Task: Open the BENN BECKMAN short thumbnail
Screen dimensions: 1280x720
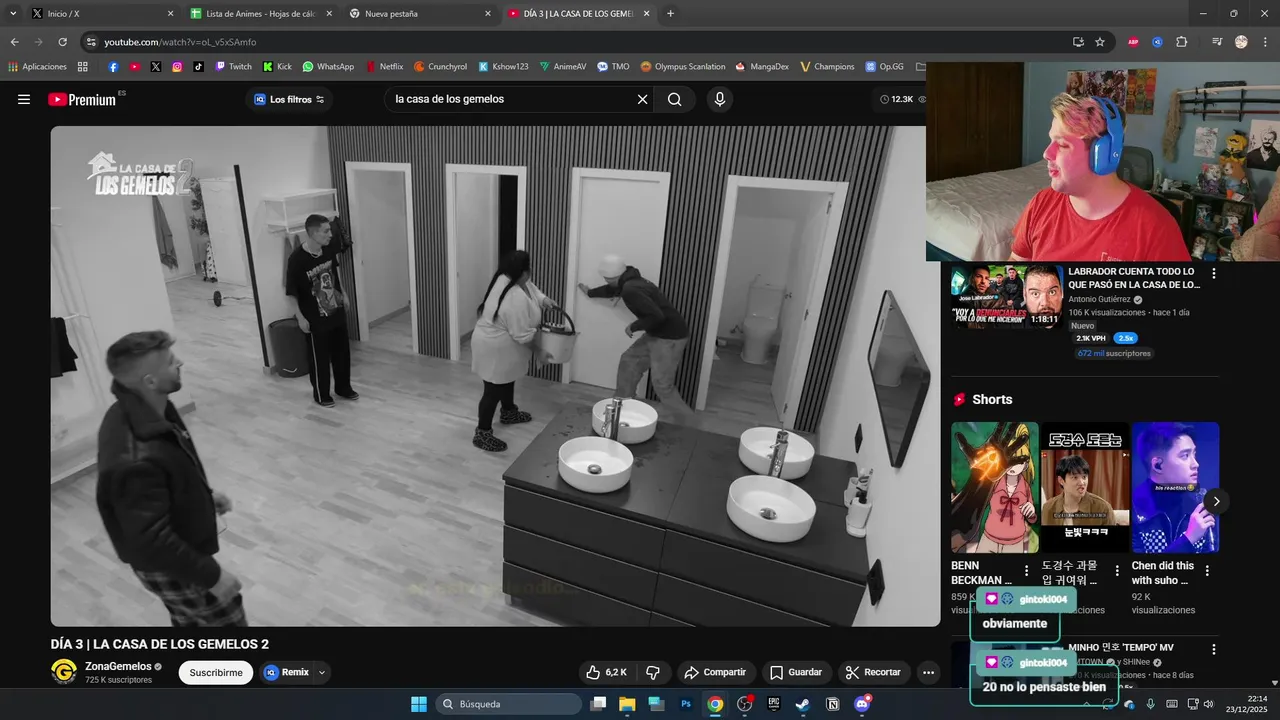Action: coord(995,487)
